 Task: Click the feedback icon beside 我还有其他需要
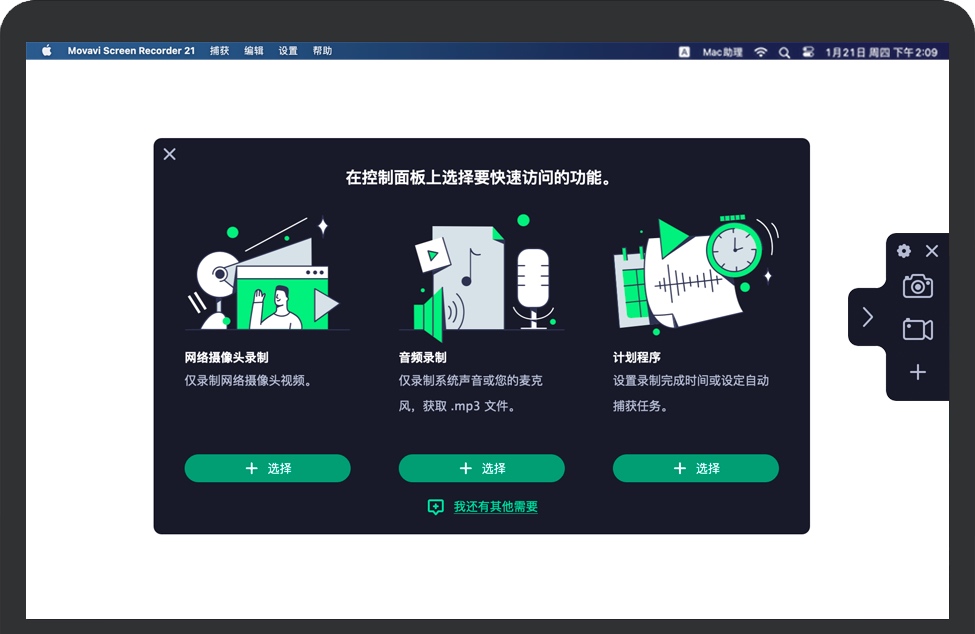pos(435,507)
